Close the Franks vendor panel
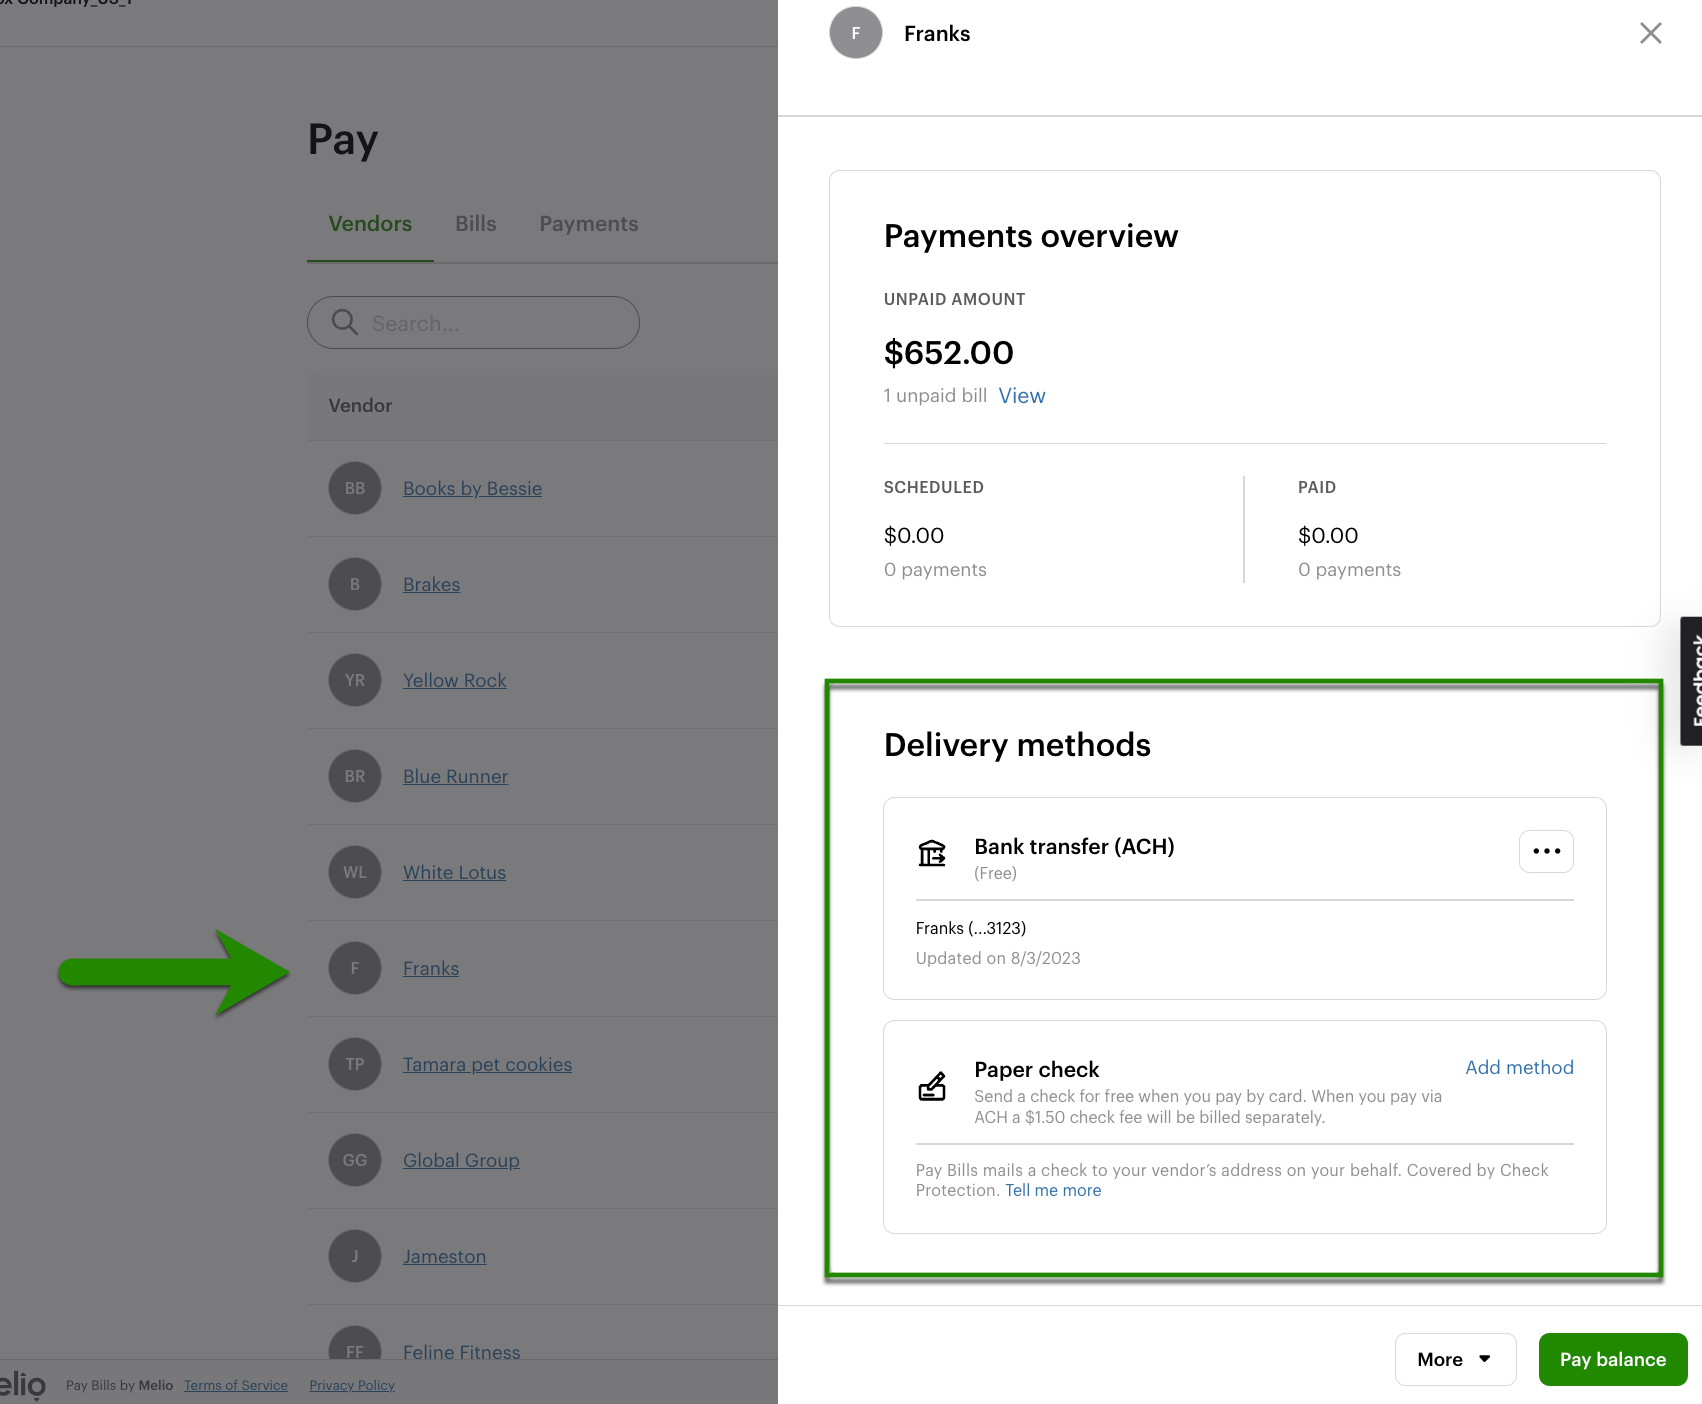 [x=1651, y=33]
